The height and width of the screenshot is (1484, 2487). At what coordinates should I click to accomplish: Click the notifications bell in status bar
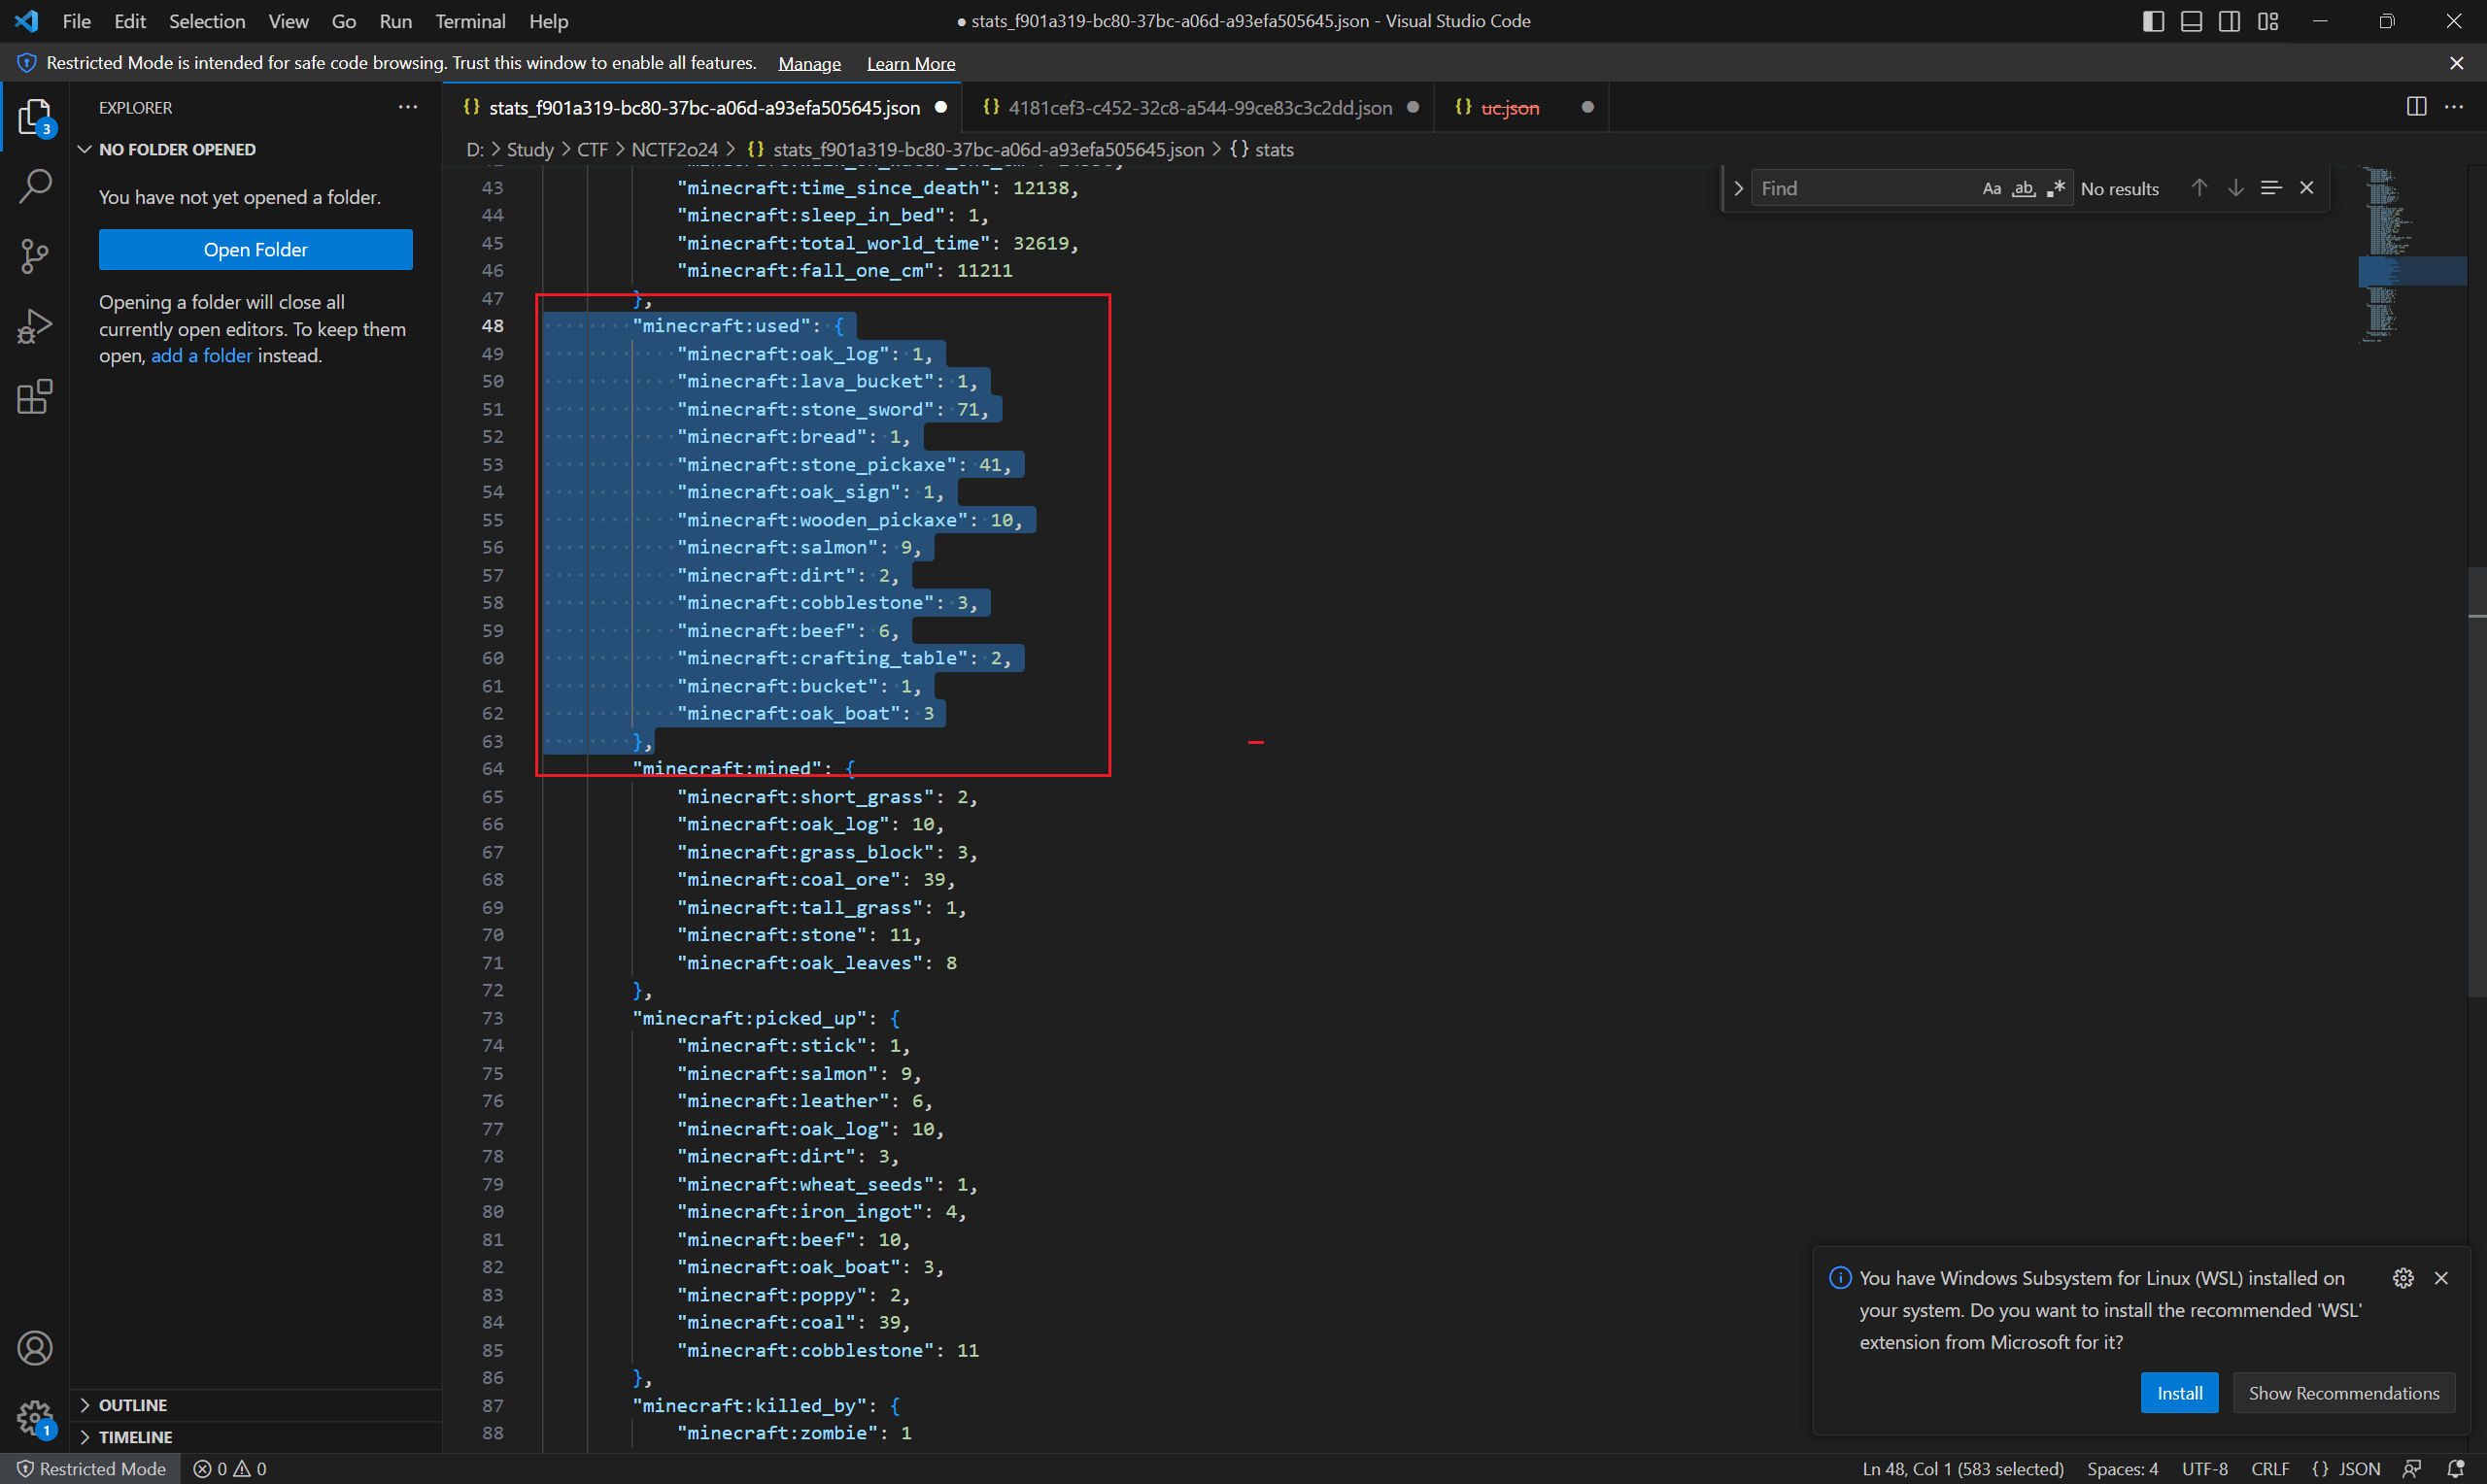2455,1469
